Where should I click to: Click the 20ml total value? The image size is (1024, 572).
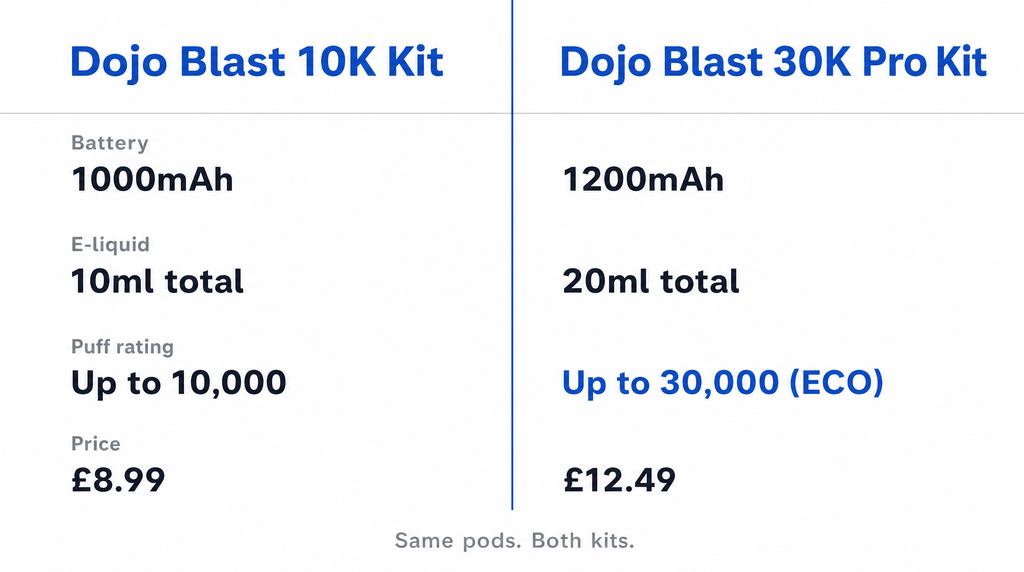651,281
